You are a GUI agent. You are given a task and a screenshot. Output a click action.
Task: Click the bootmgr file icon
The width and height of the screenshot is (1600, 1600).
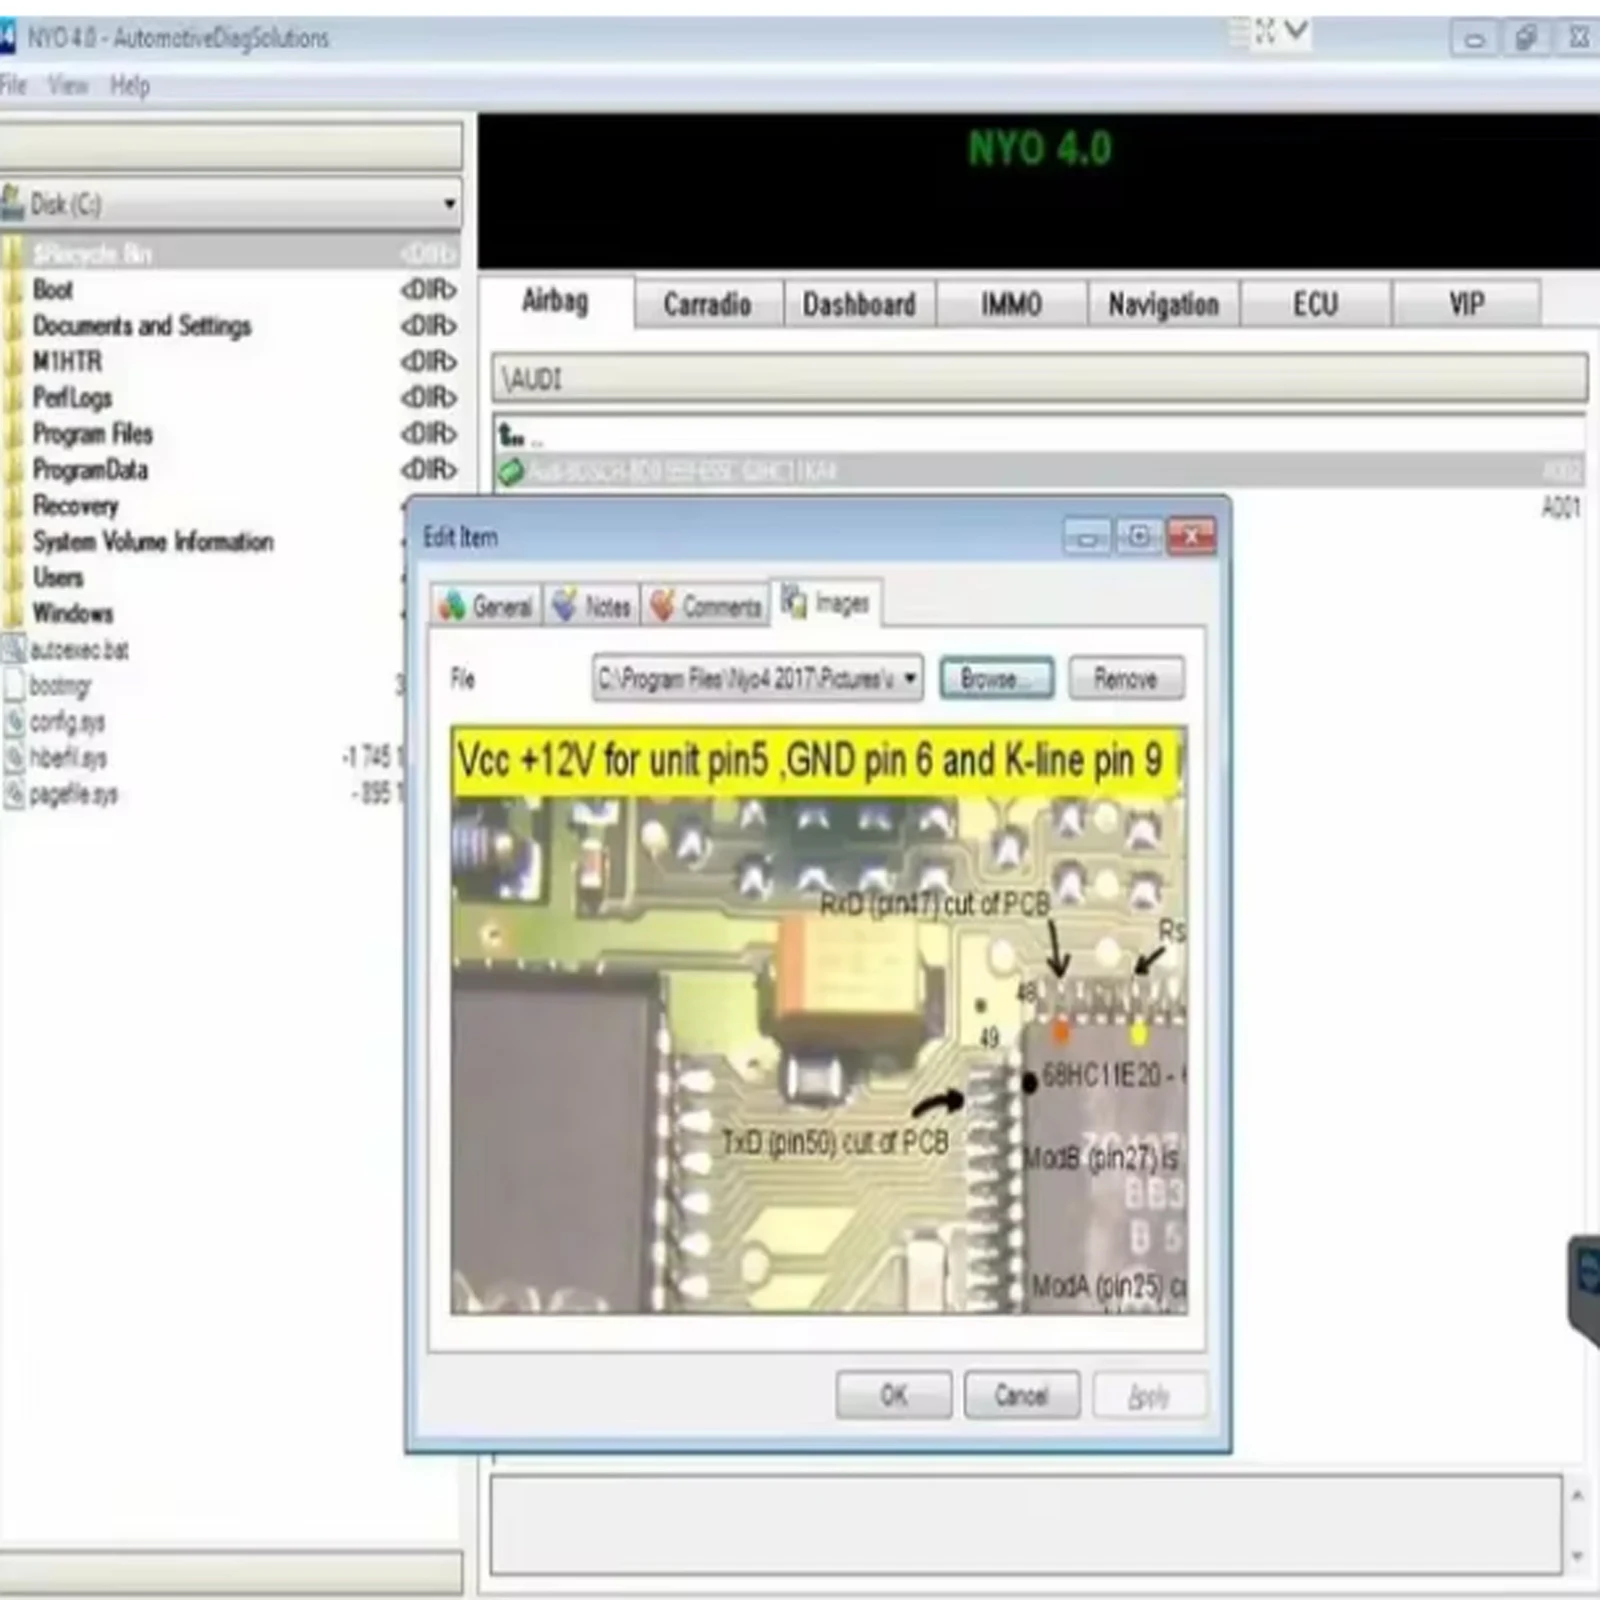(14, 686)
